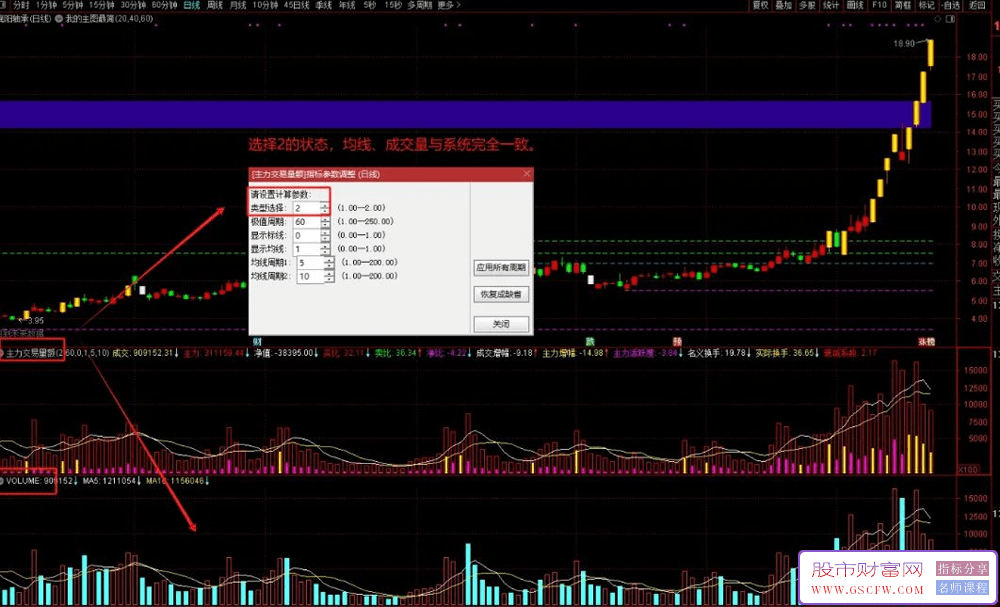Click the 均线周期1 spinner arrows
Image resolution: width=1000 pixels, height=607 pixels.
coord(329,263)
